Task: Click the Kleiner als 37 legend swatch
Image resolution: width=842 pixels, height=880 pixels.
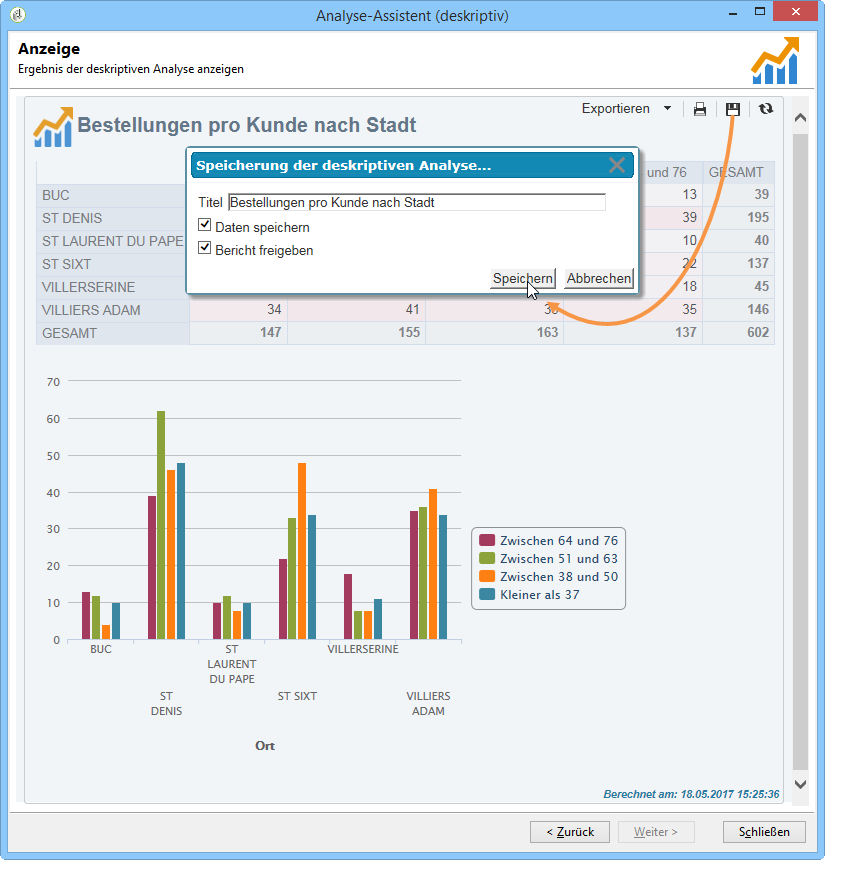Action: click(487, 594)
